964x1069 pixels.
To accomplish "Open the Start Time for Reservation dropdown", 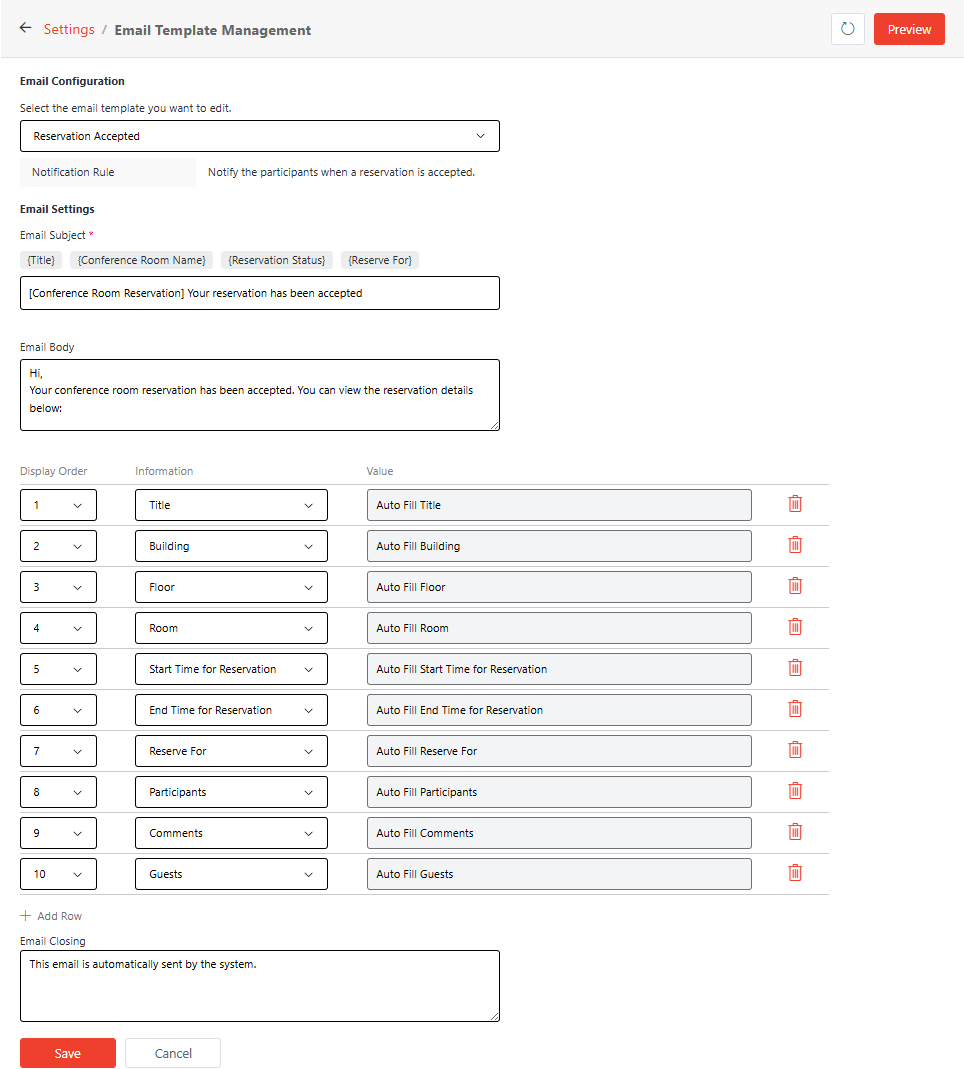I will [x=231, y=668].
